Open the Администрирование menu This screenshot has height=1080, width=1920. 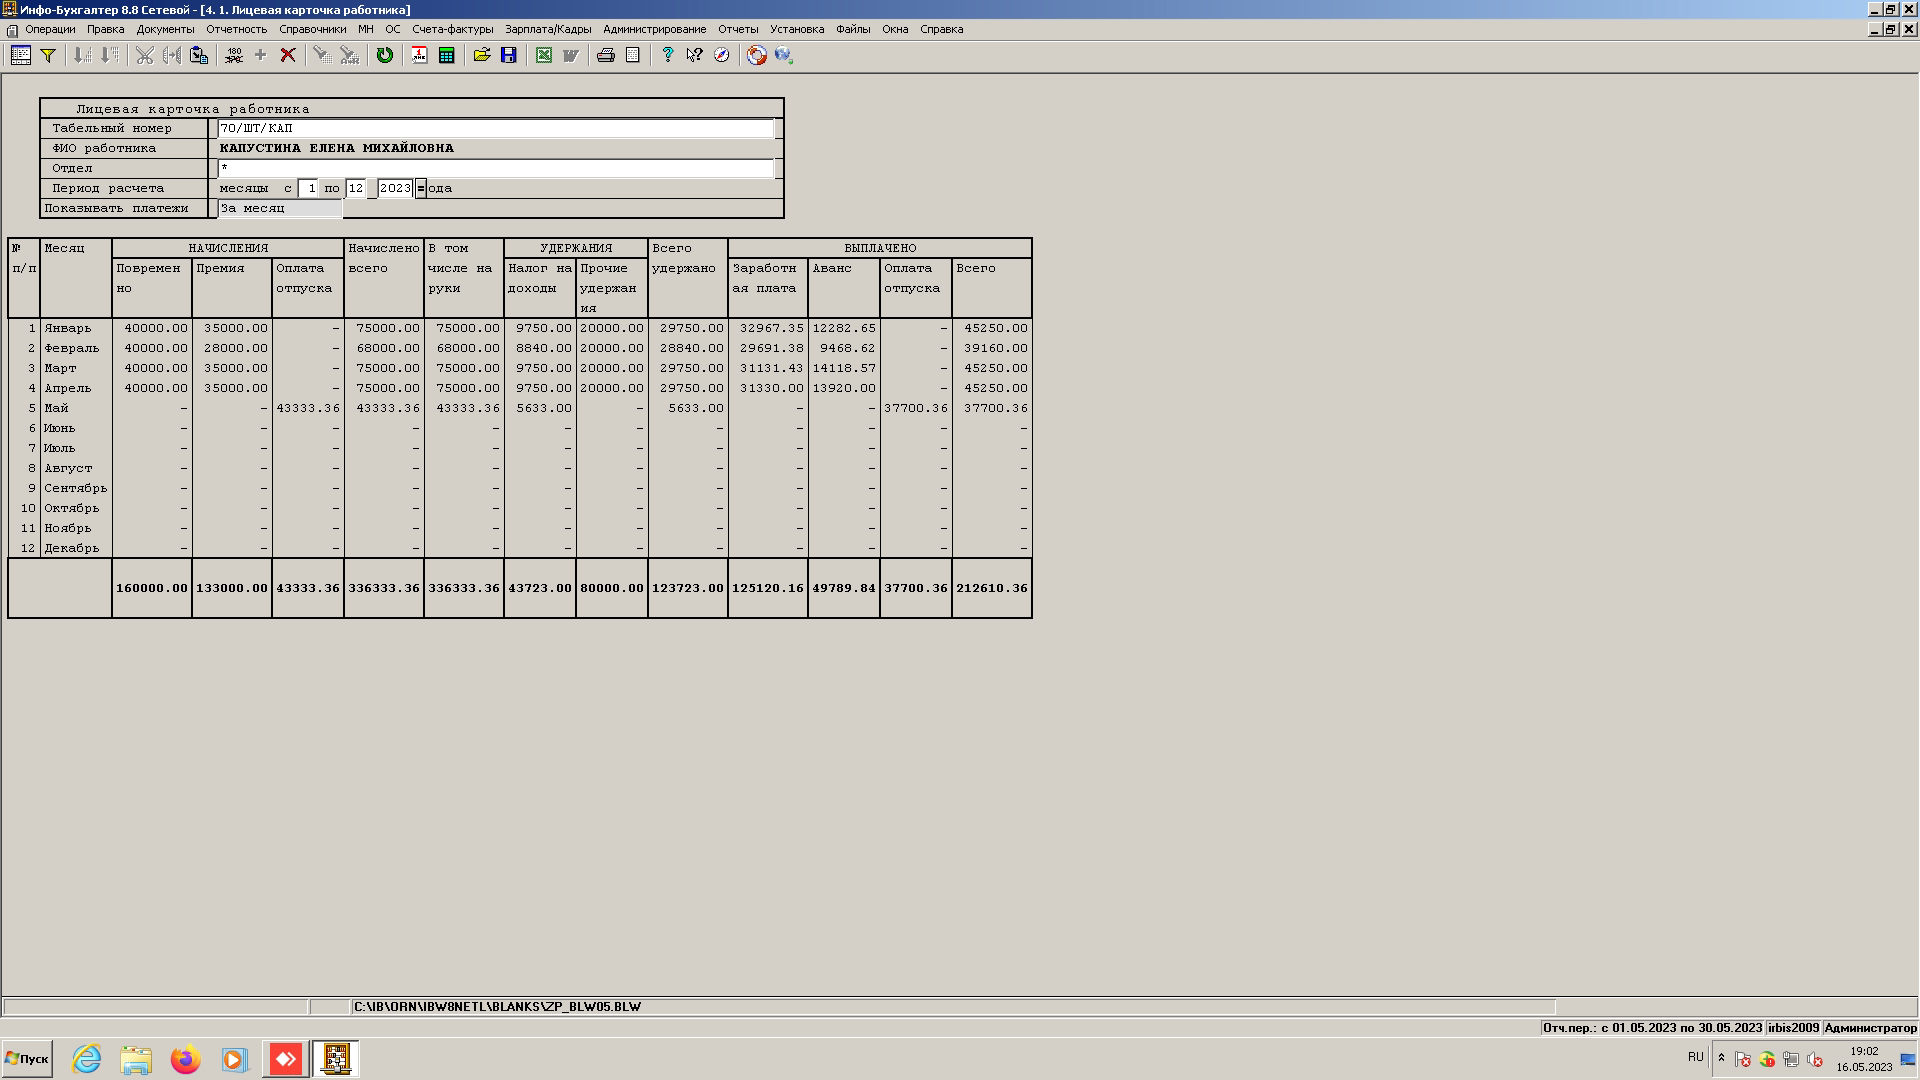(654, 29)
